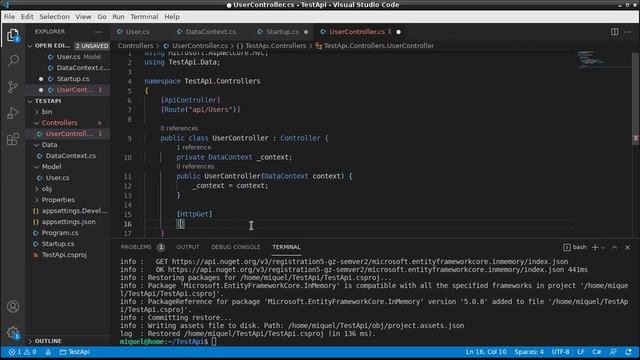The height and width of the screenshot is (360, 640).
Task: Open the feedback icon in status bar
Action: (613, 352)
